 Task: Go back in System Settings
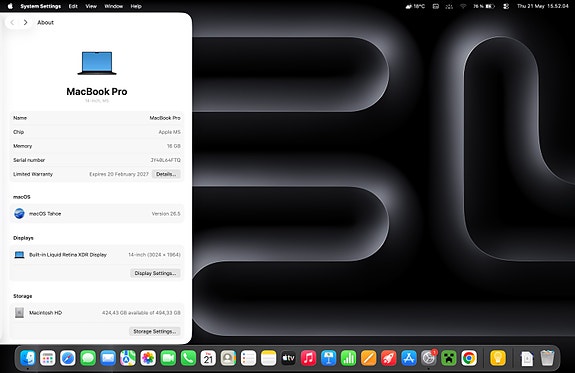click(12, 22)
